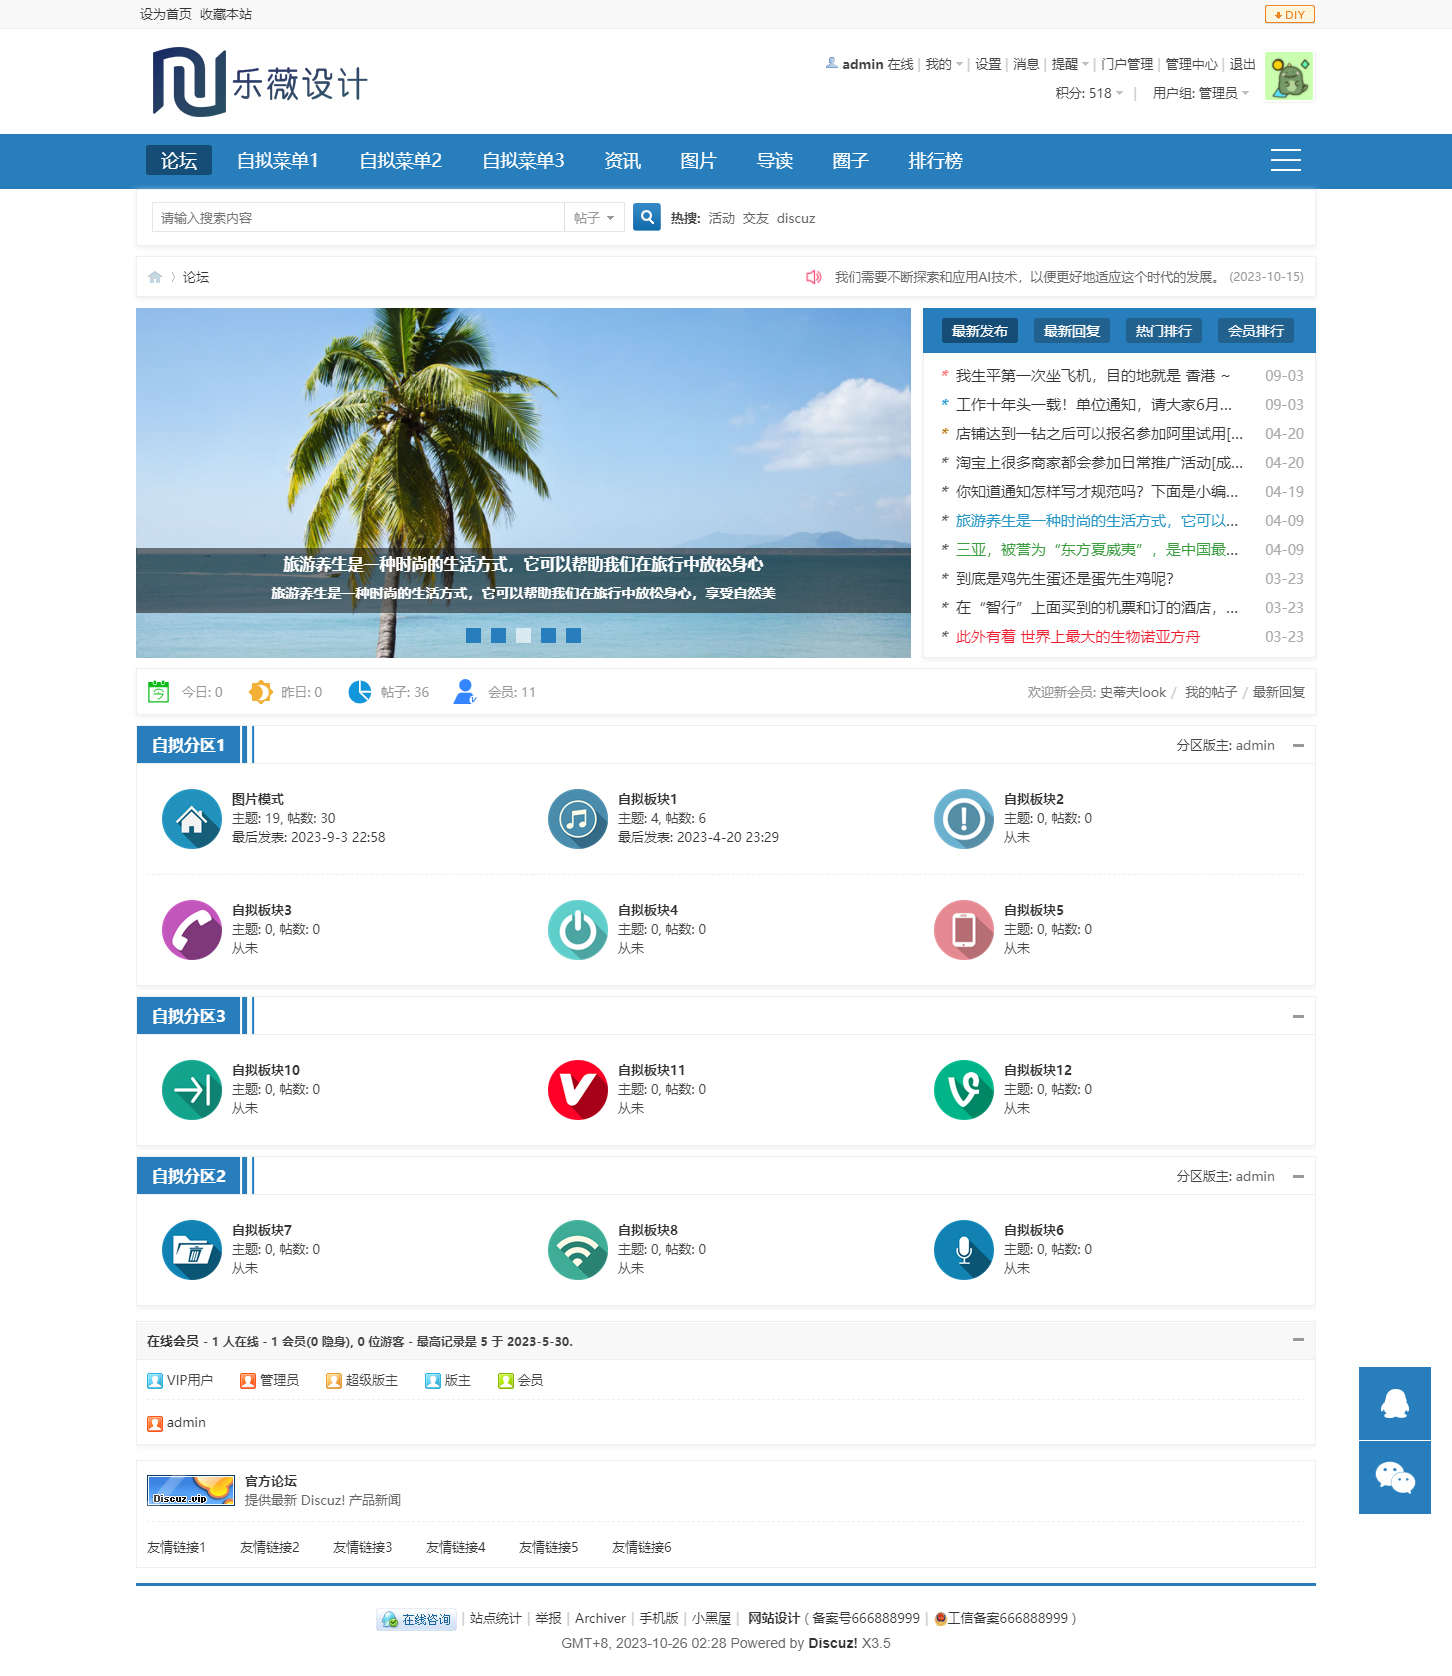
Task: Click the 自拟板块4 power icon
Action: tap(577, 930)
